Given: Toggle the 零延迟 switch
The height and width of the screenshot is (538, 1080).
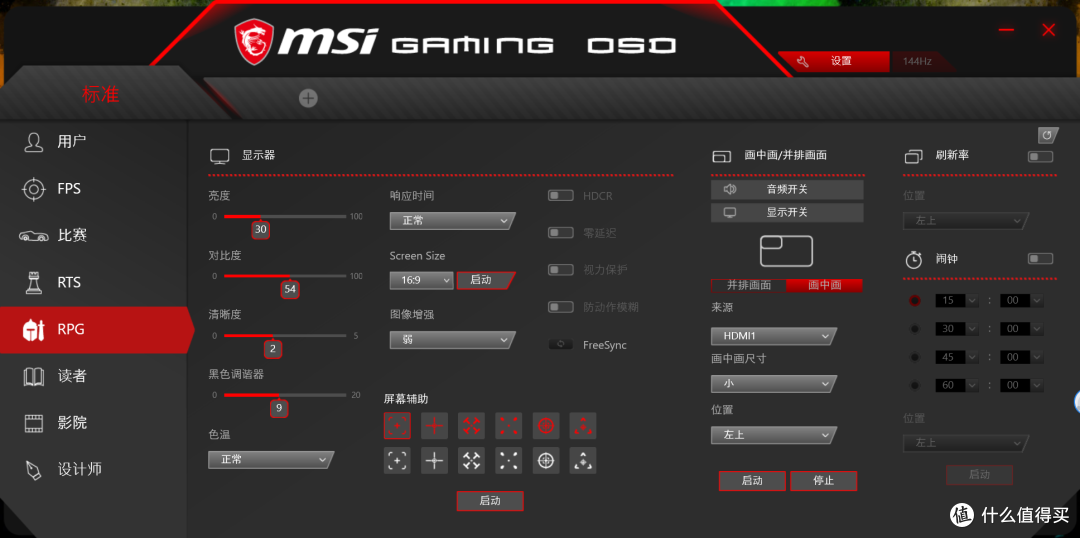Looking at the screenshot, I should click(x=561, y=233).
